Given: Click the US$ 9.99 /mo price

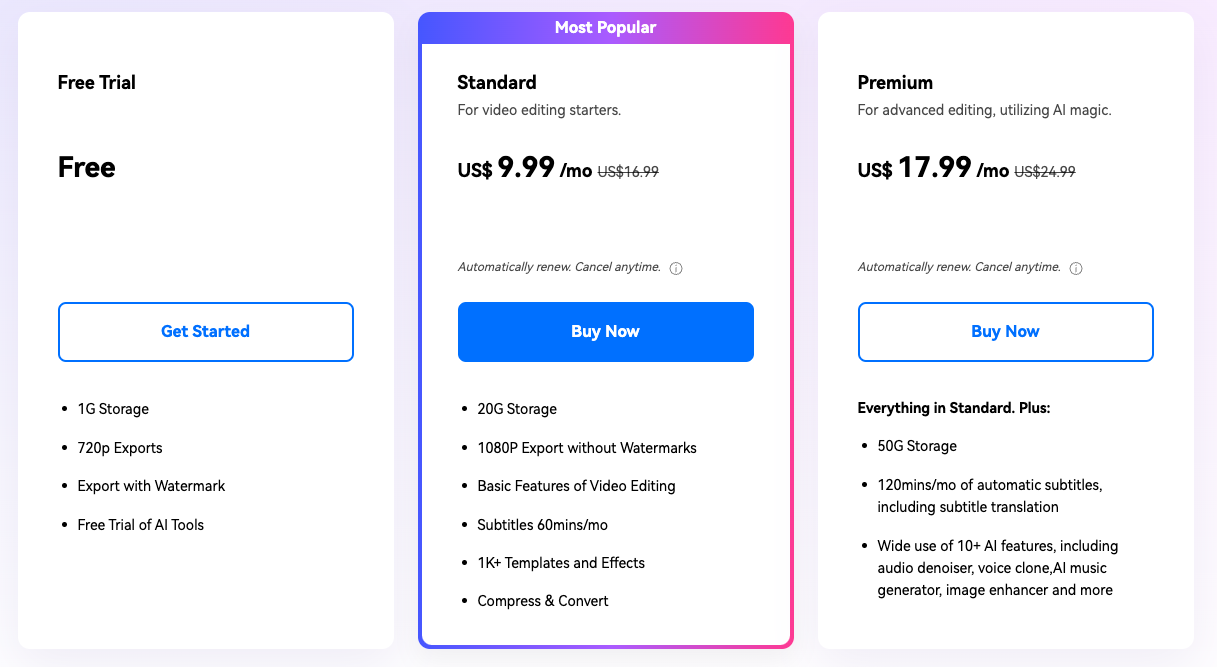Looking at the screenshot, I should coord(525,169).
